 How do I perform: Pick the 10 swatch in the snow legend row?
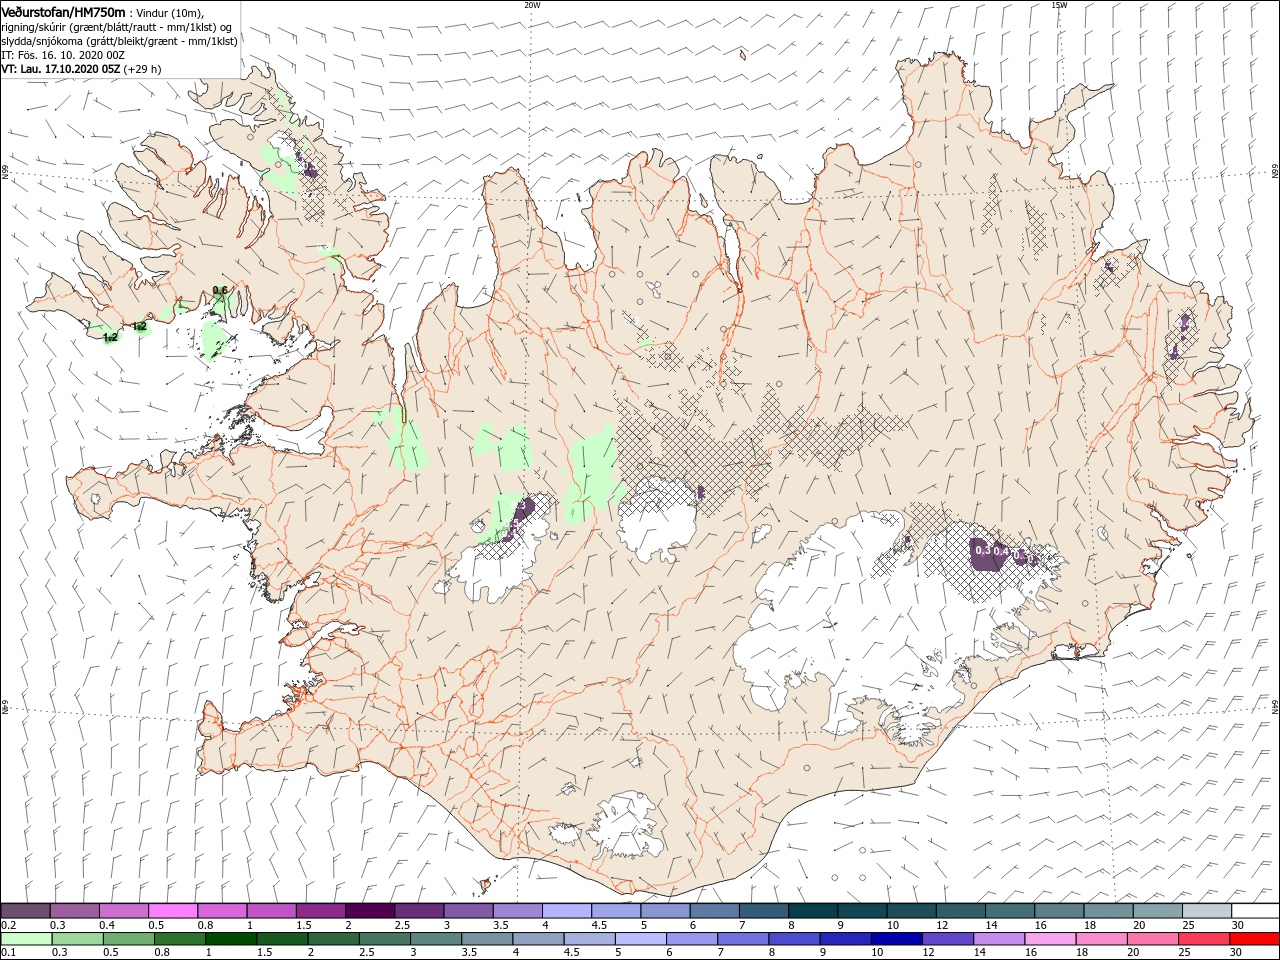911,911
